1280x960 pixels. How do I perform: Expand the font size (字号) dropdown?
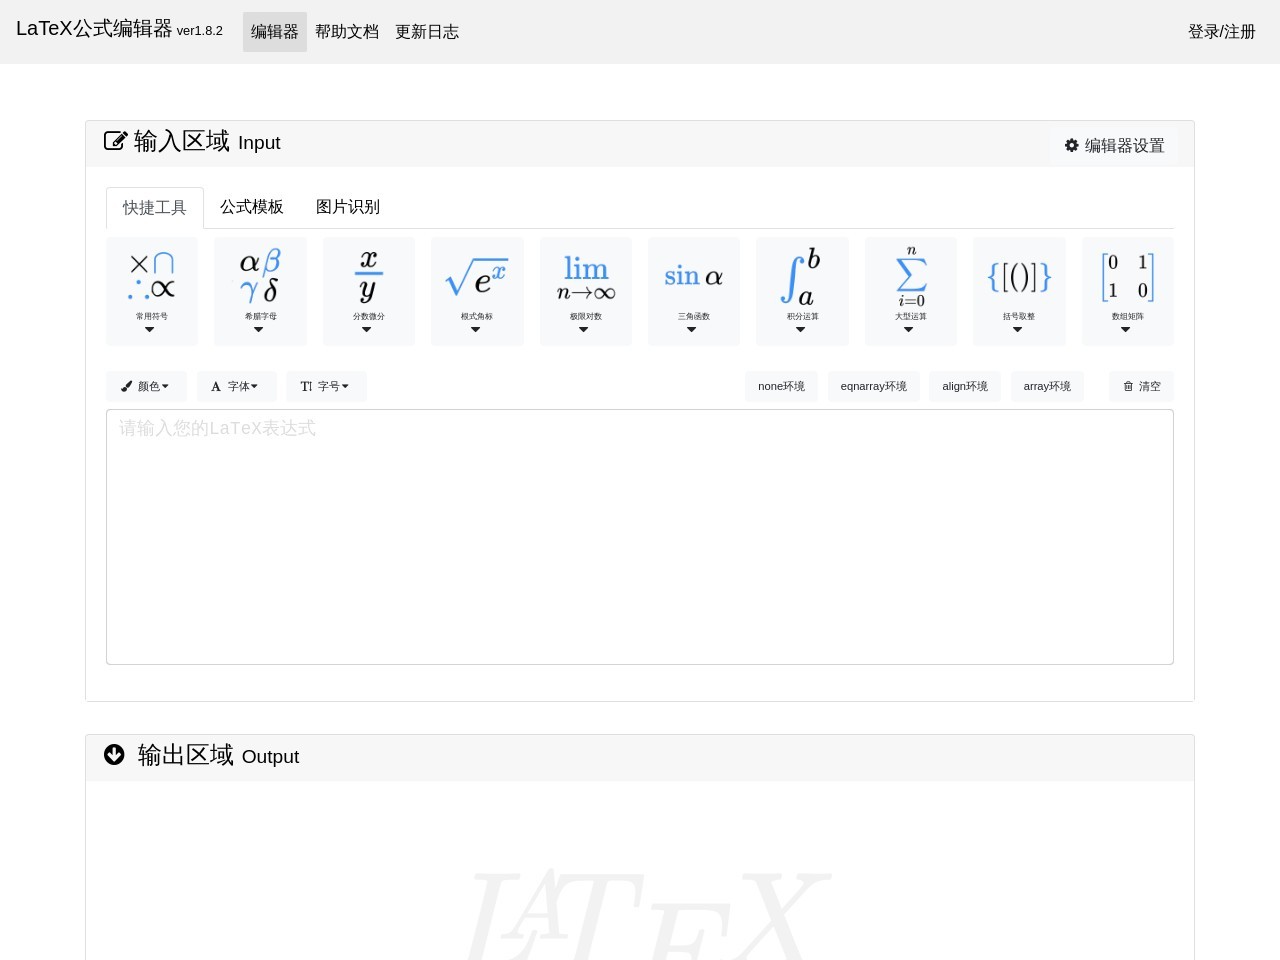pyautogui.click(x=326, y=386)
